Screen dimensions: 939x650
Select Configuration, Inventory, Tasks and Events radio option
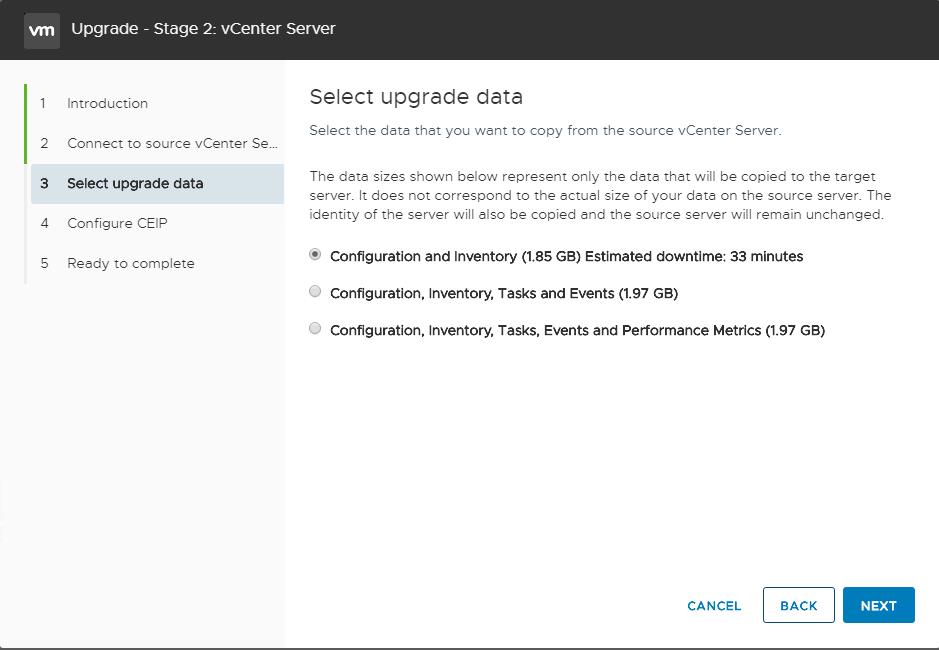point(315,292)
